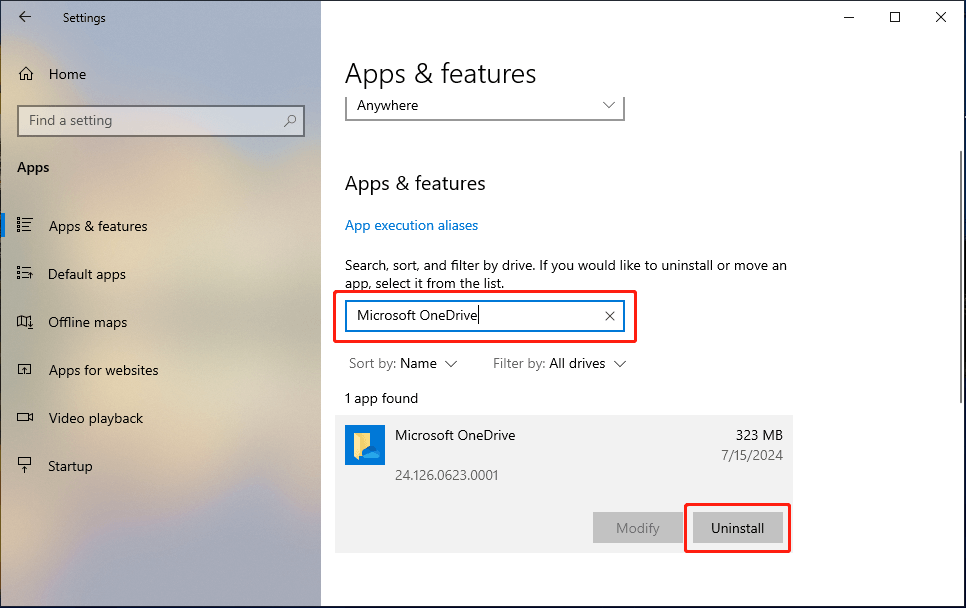Click the Video playback camera icon
The image size is (966, 608).
click(25, 418)
